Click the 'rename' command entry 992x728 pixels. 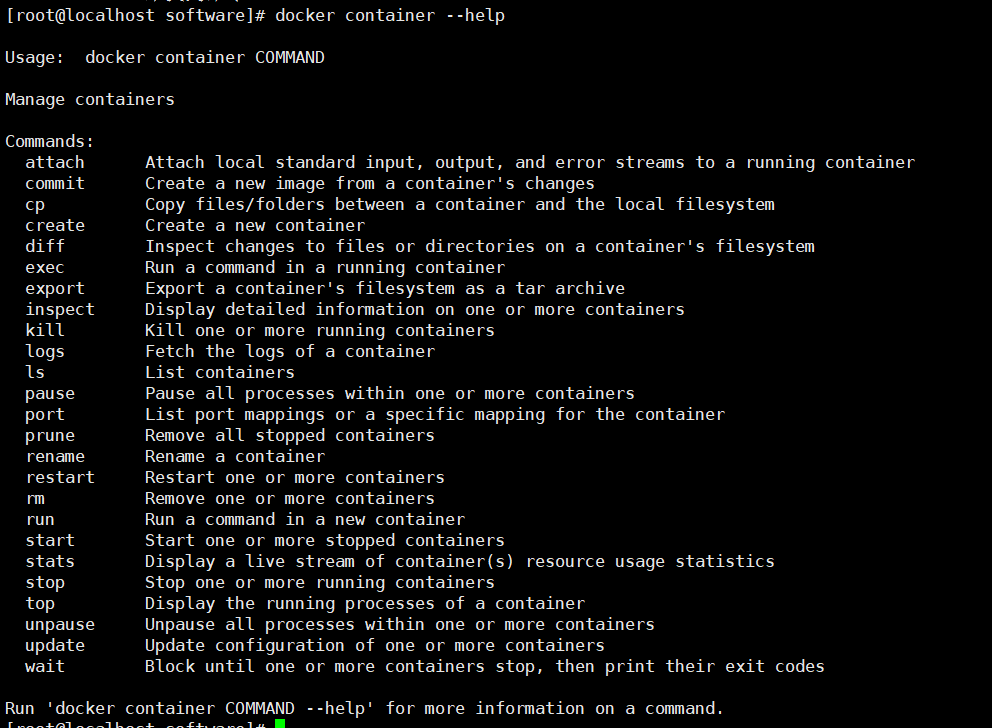coord(55,456)
